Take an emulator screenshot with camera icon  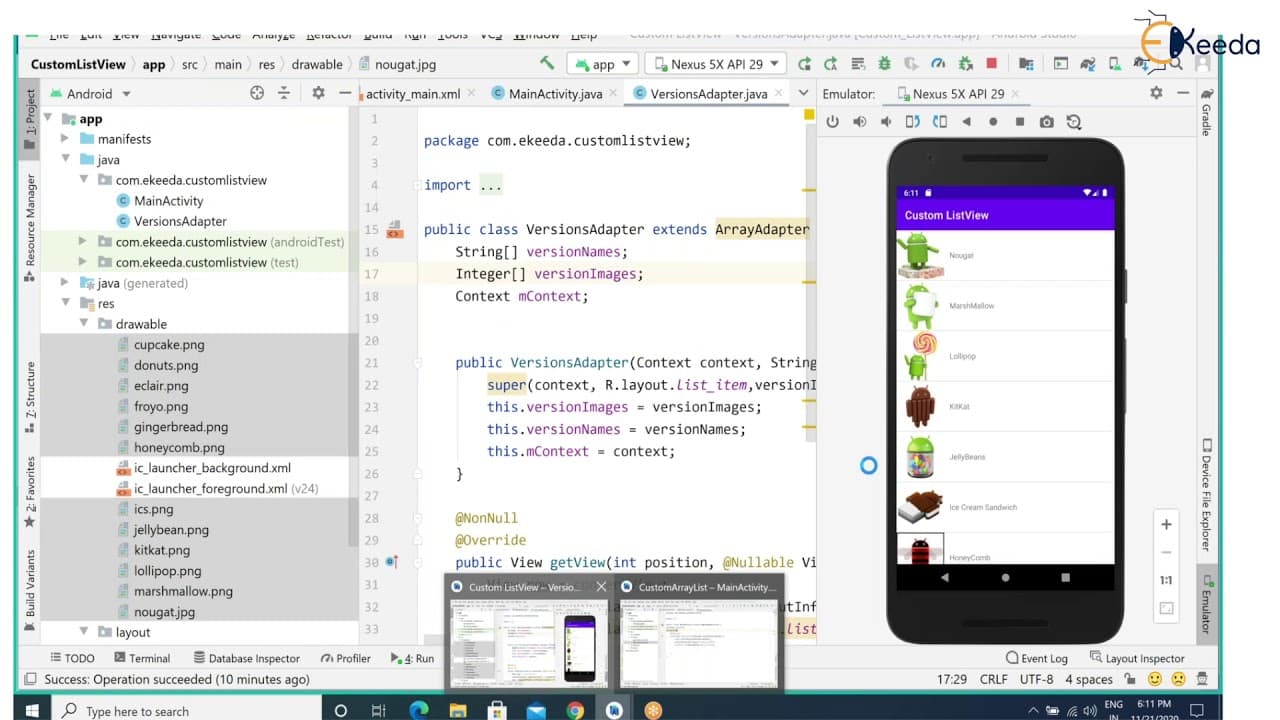[x=1046, y=122]
